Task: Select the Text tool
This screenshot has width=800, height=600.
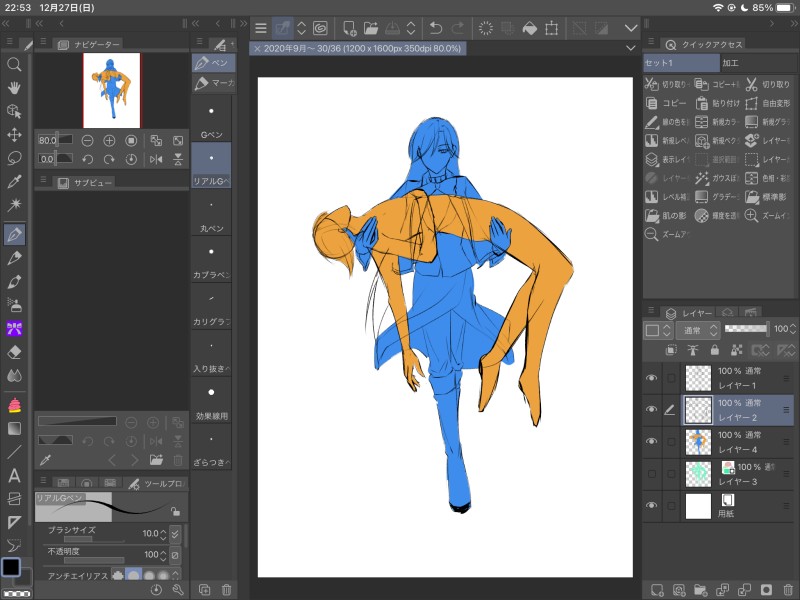Action: (15, 474)
